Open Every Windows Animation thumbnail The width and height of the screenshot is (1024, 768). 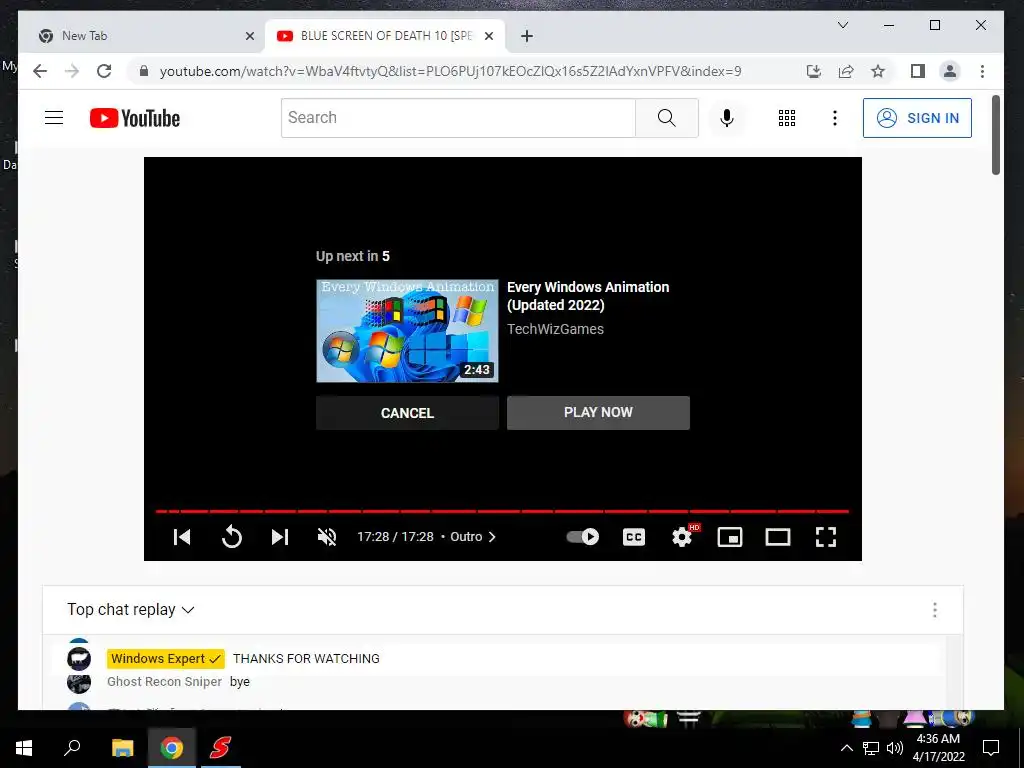click(x=407, y=330)
